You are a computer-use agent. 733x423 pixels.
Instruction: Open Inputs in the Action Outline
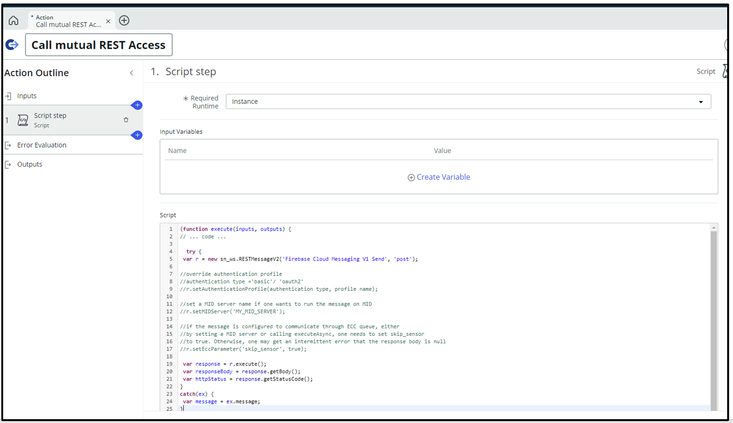point(27,96)
